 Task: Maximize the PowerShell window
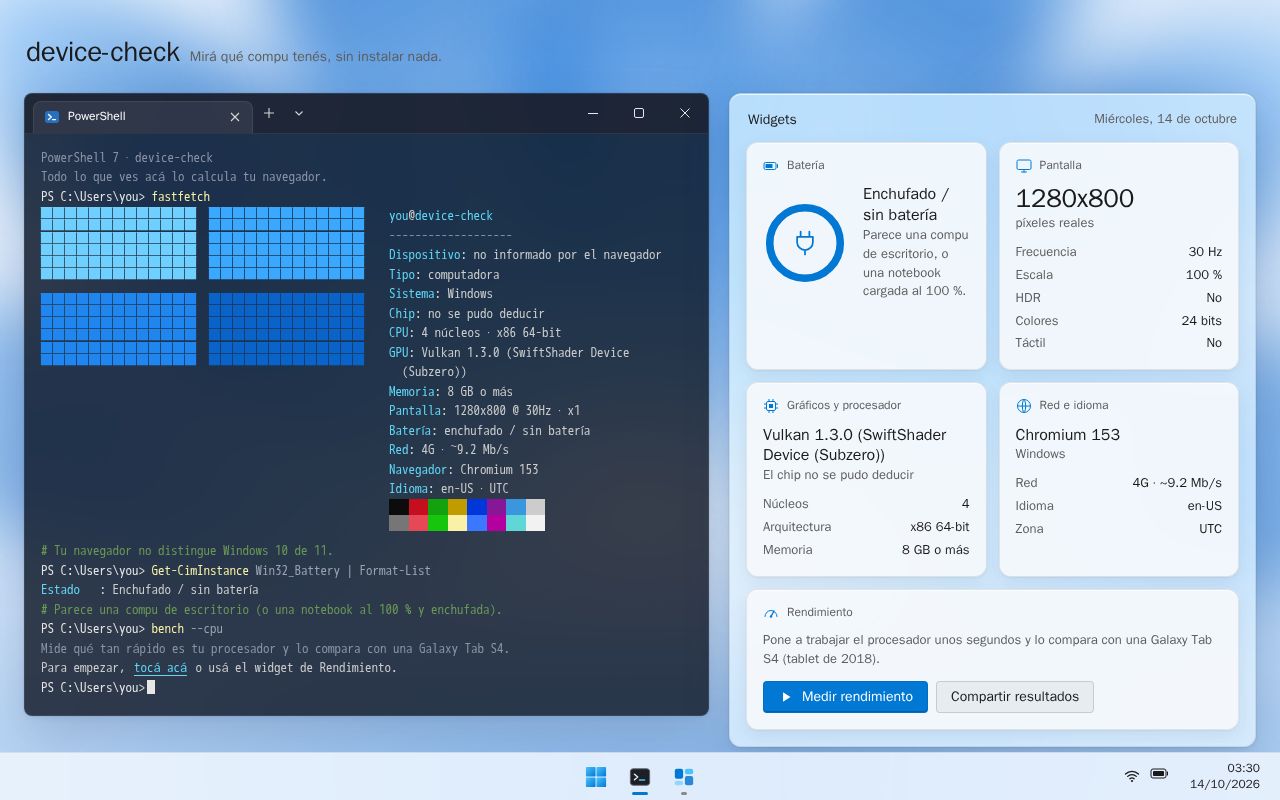[x=639, y=114]
